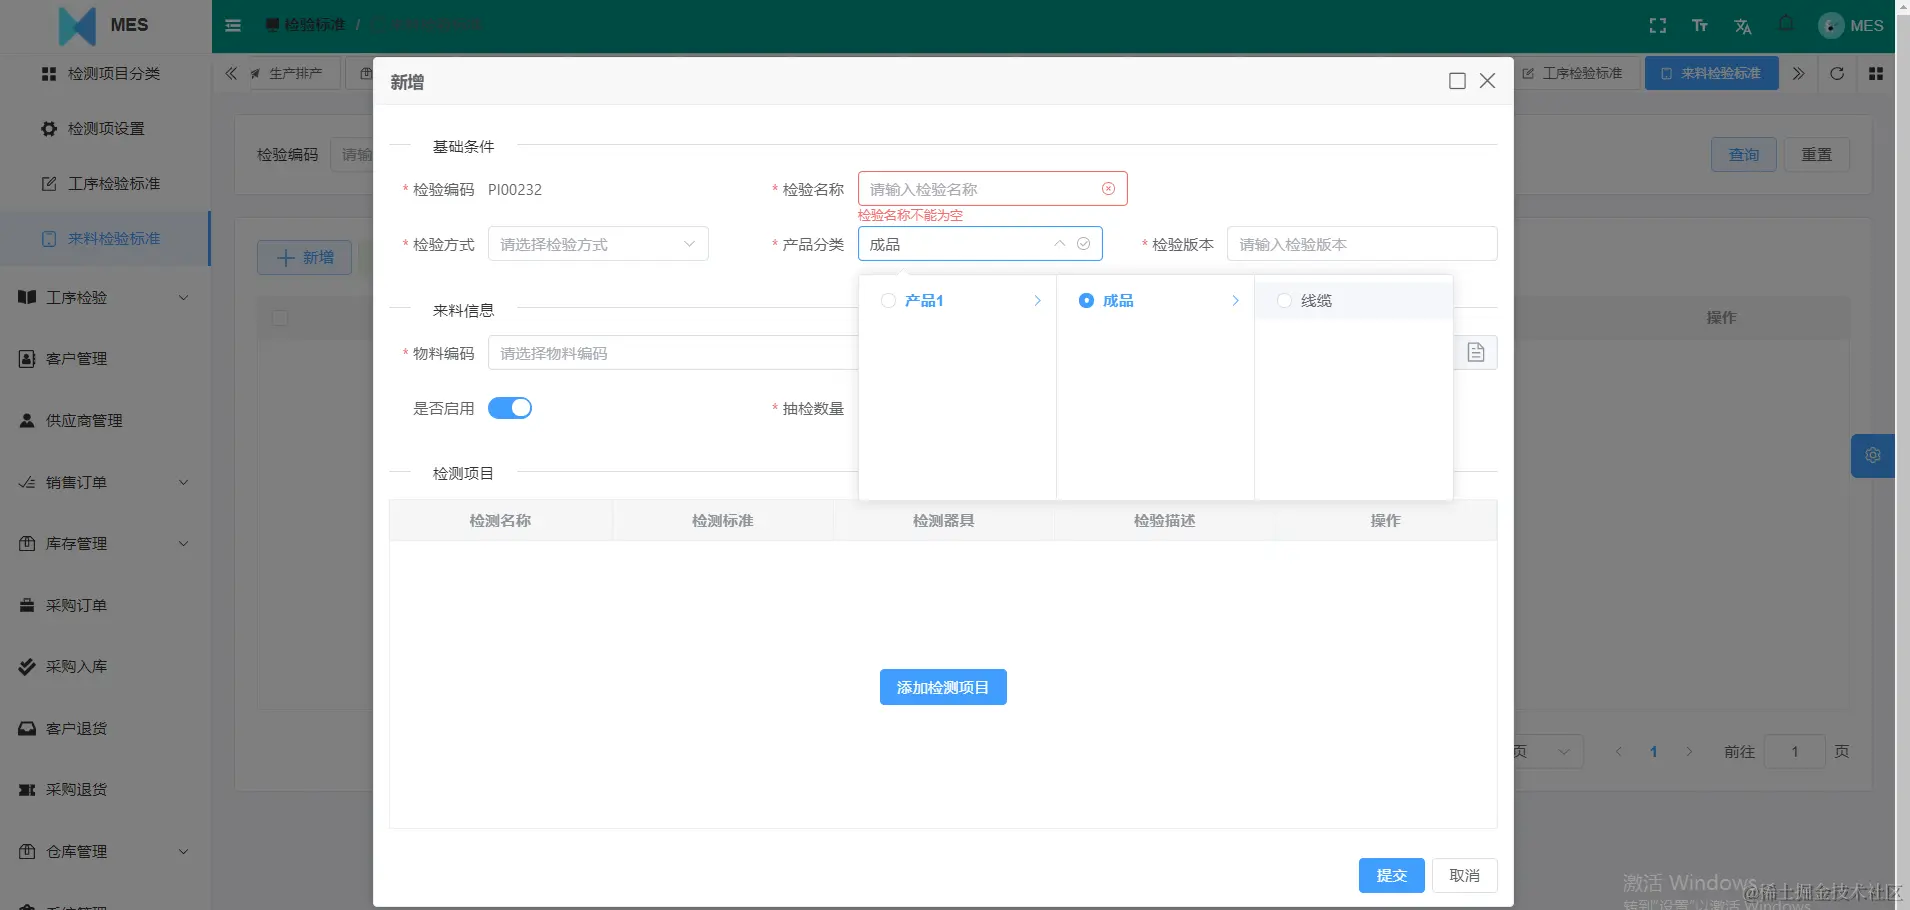Cancel the dialog with 取消
The image size is (1910, 910).
[x=1464, y=876]
